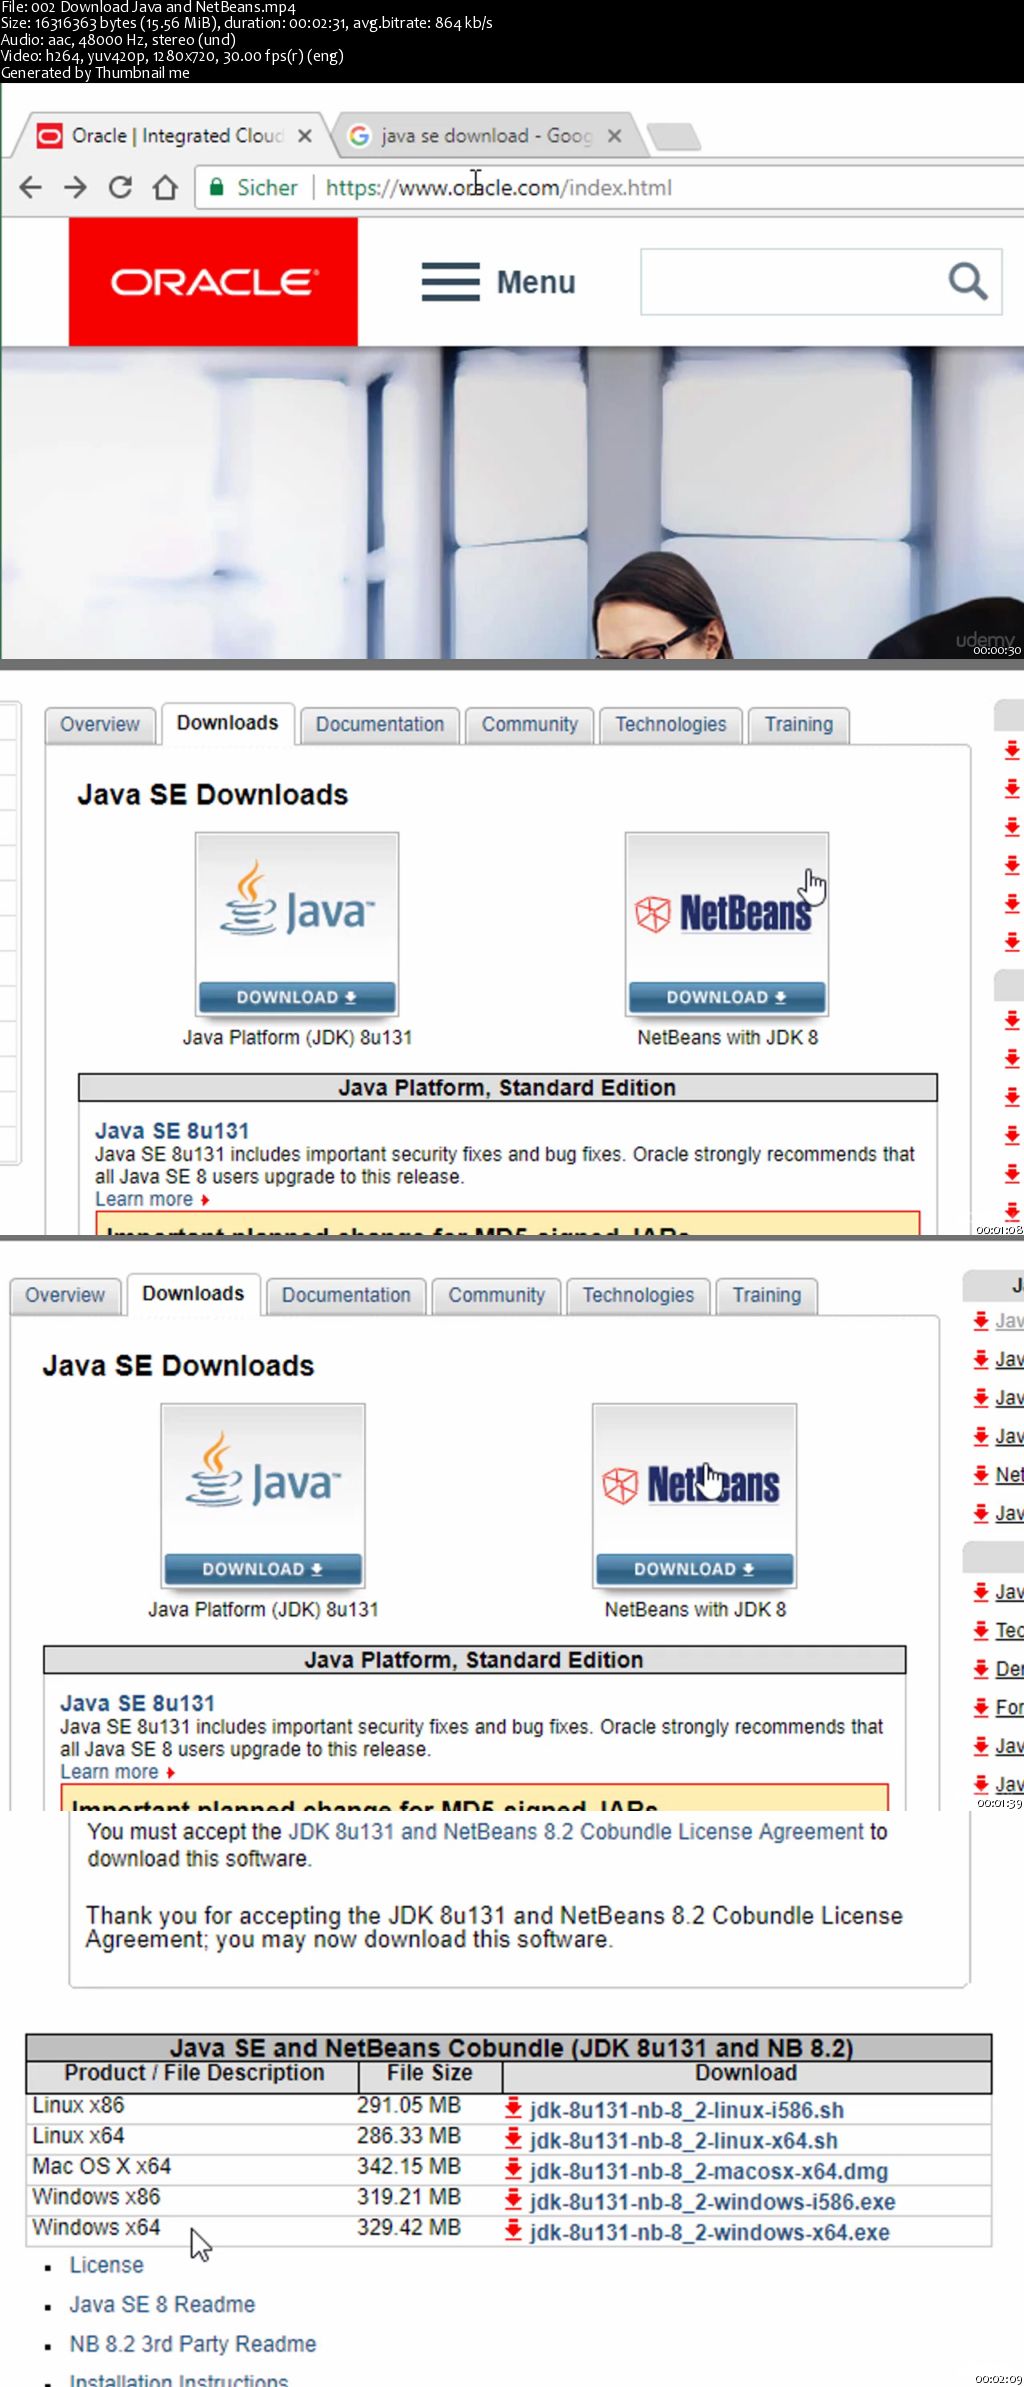The height and width of the screenshot is (2387, 1024).
Task: Click the red download arrow beside the For sidebar link
Action: [x=981, y=1707]
